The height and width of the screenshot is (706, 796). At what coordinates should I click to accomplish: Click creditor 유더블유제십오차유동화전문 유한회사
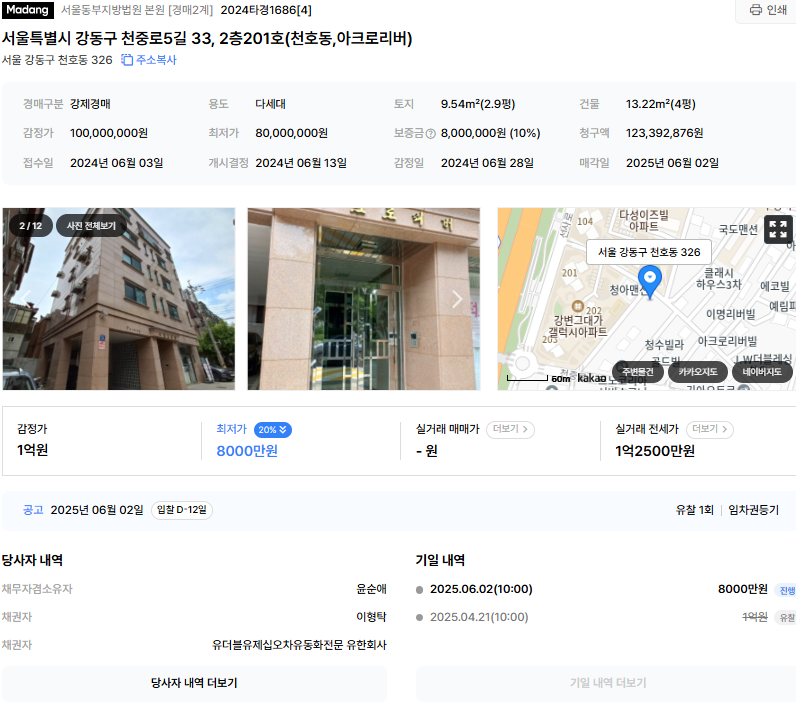[x=299, y=645]
